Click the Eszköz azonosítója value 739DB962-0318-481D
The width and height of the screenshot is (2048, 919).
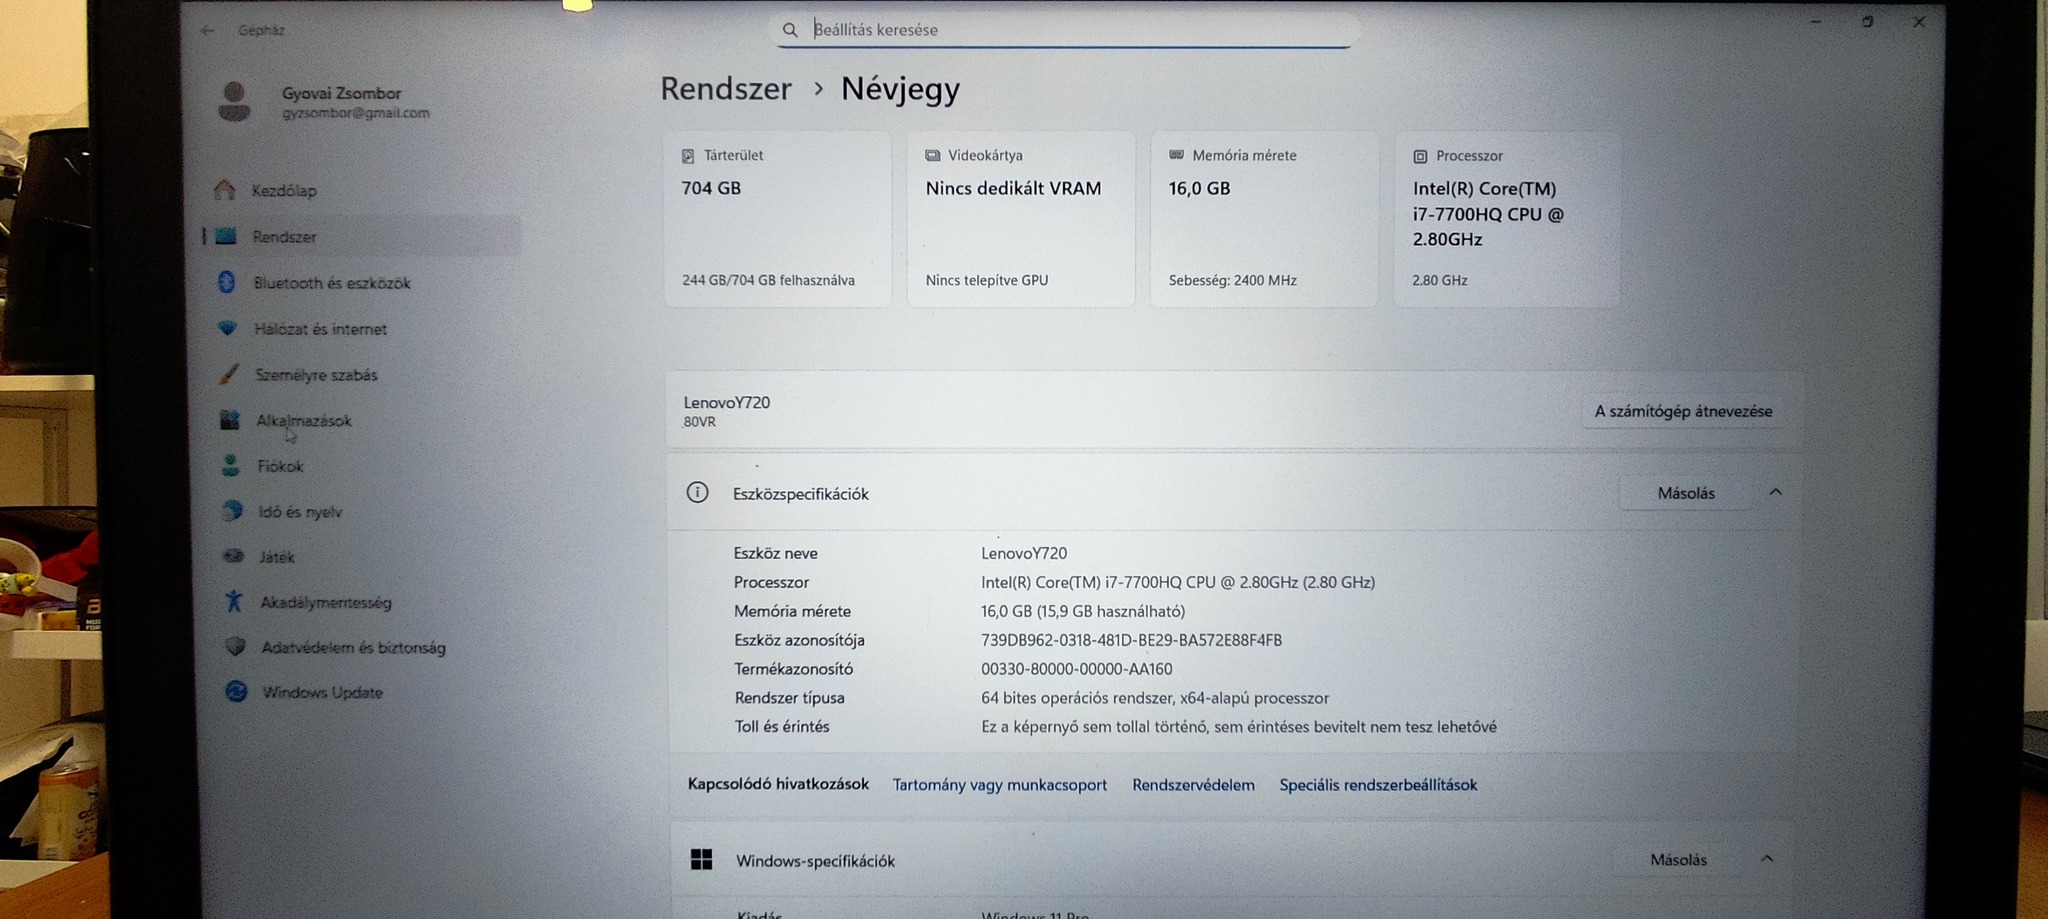[x=1131, y=640]
